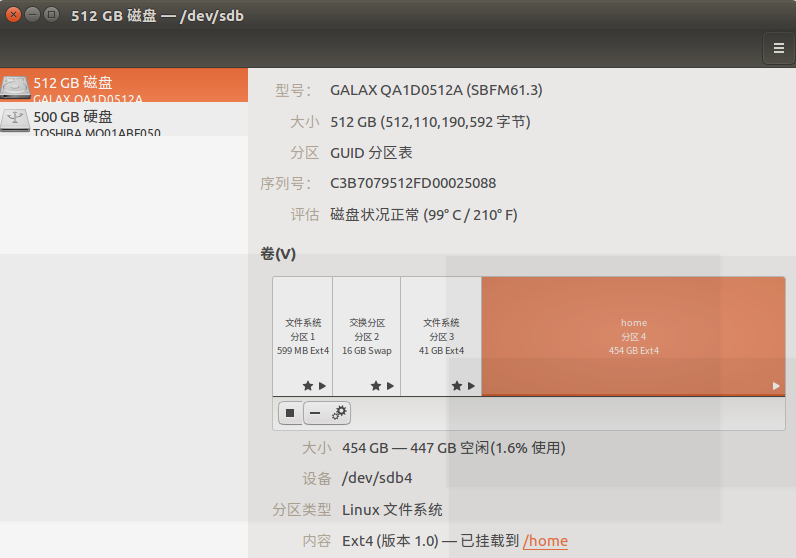Image resolution: width=796 pixels, height=558 pixels.
Task: Unmount selected partition with stop button
Action: [x=290, y=413]
